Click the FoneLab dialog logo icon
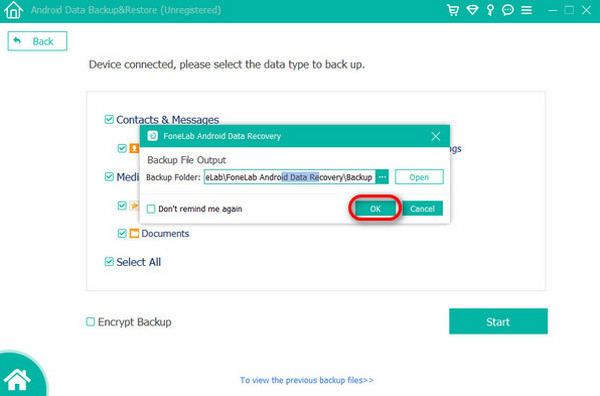The height and width of the screenshot is (396, 600). pos(153,136)
